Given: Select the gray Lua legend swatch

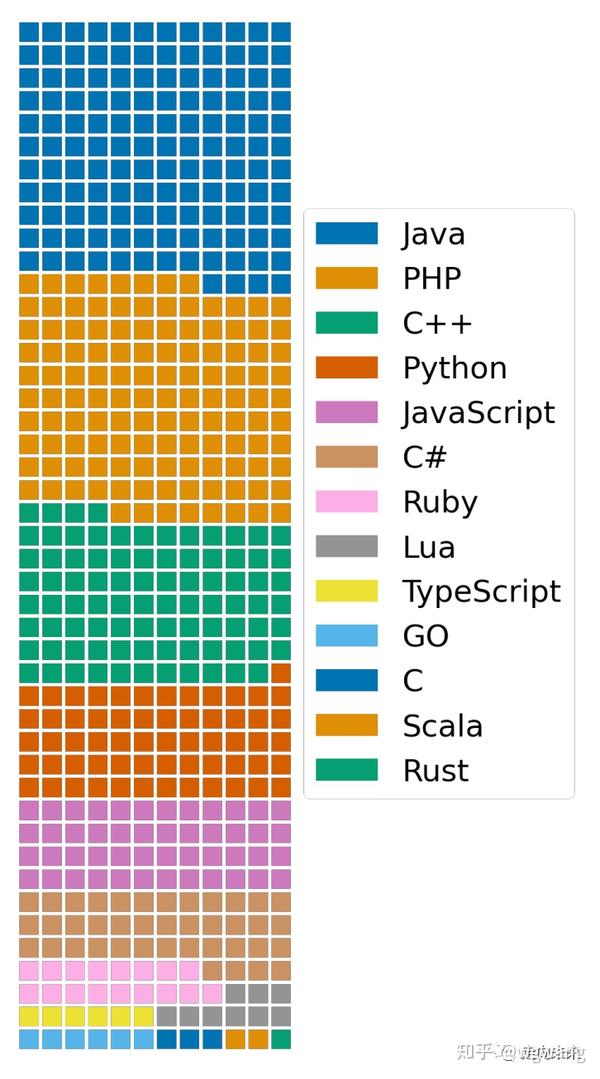Looking at the screenshot, I should click(346, 546).
